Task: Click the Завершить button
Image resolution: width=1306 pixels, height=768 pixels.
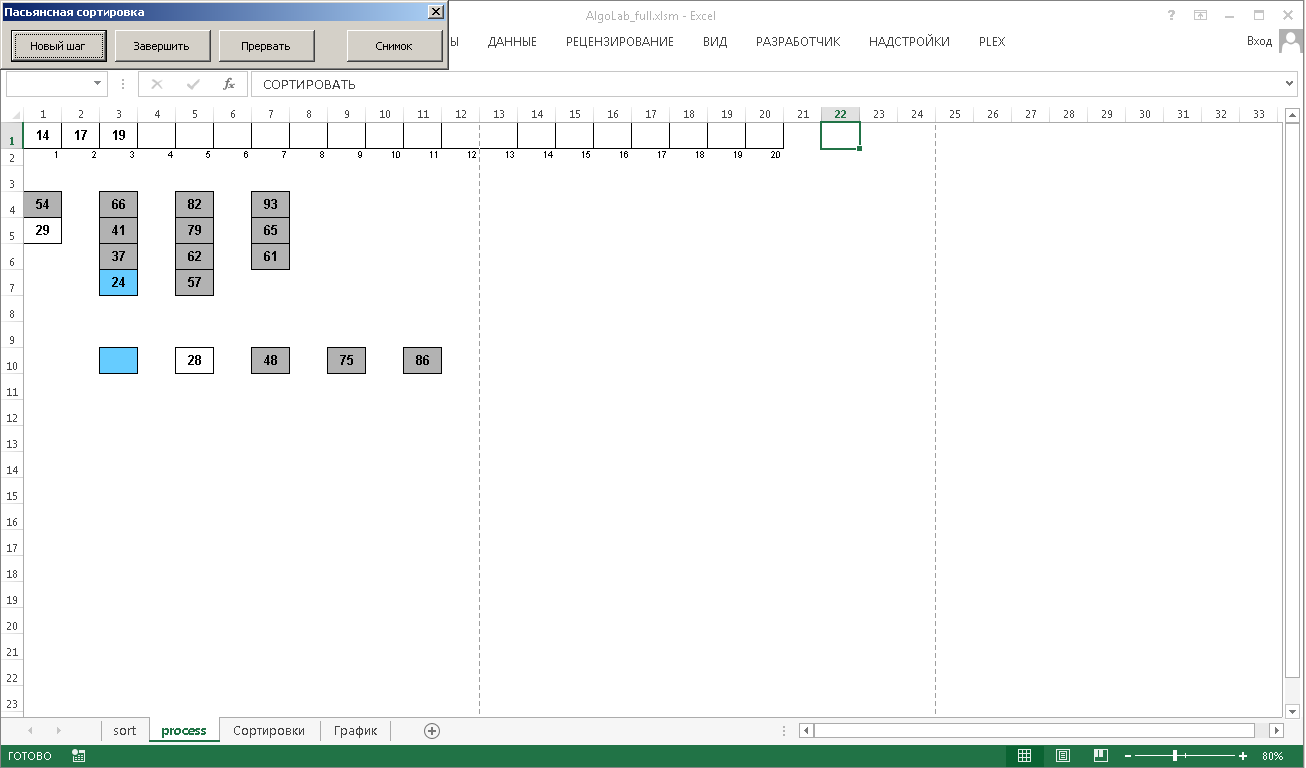Action: (x=161, y=46)
